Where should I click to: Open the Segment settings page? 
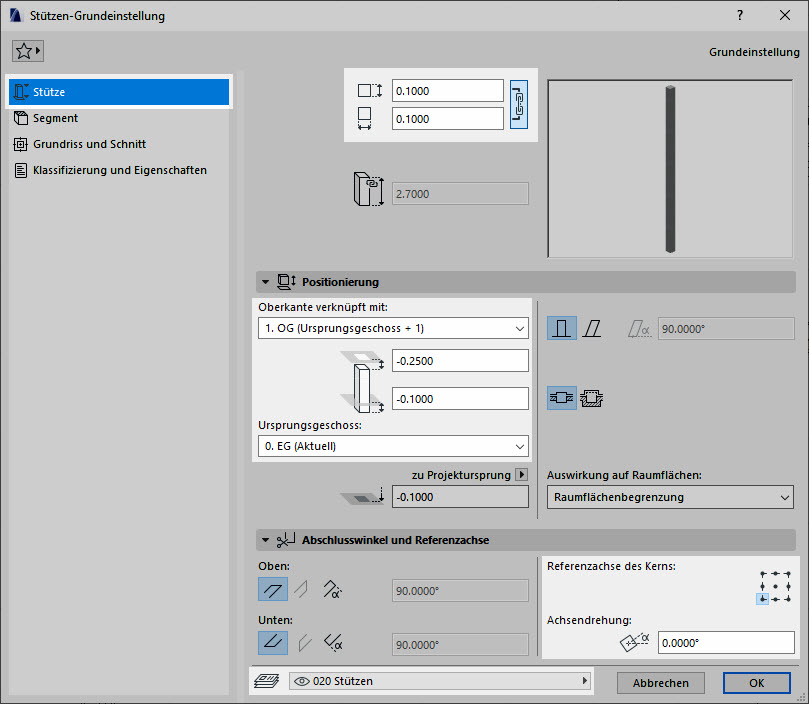(55, 118)
